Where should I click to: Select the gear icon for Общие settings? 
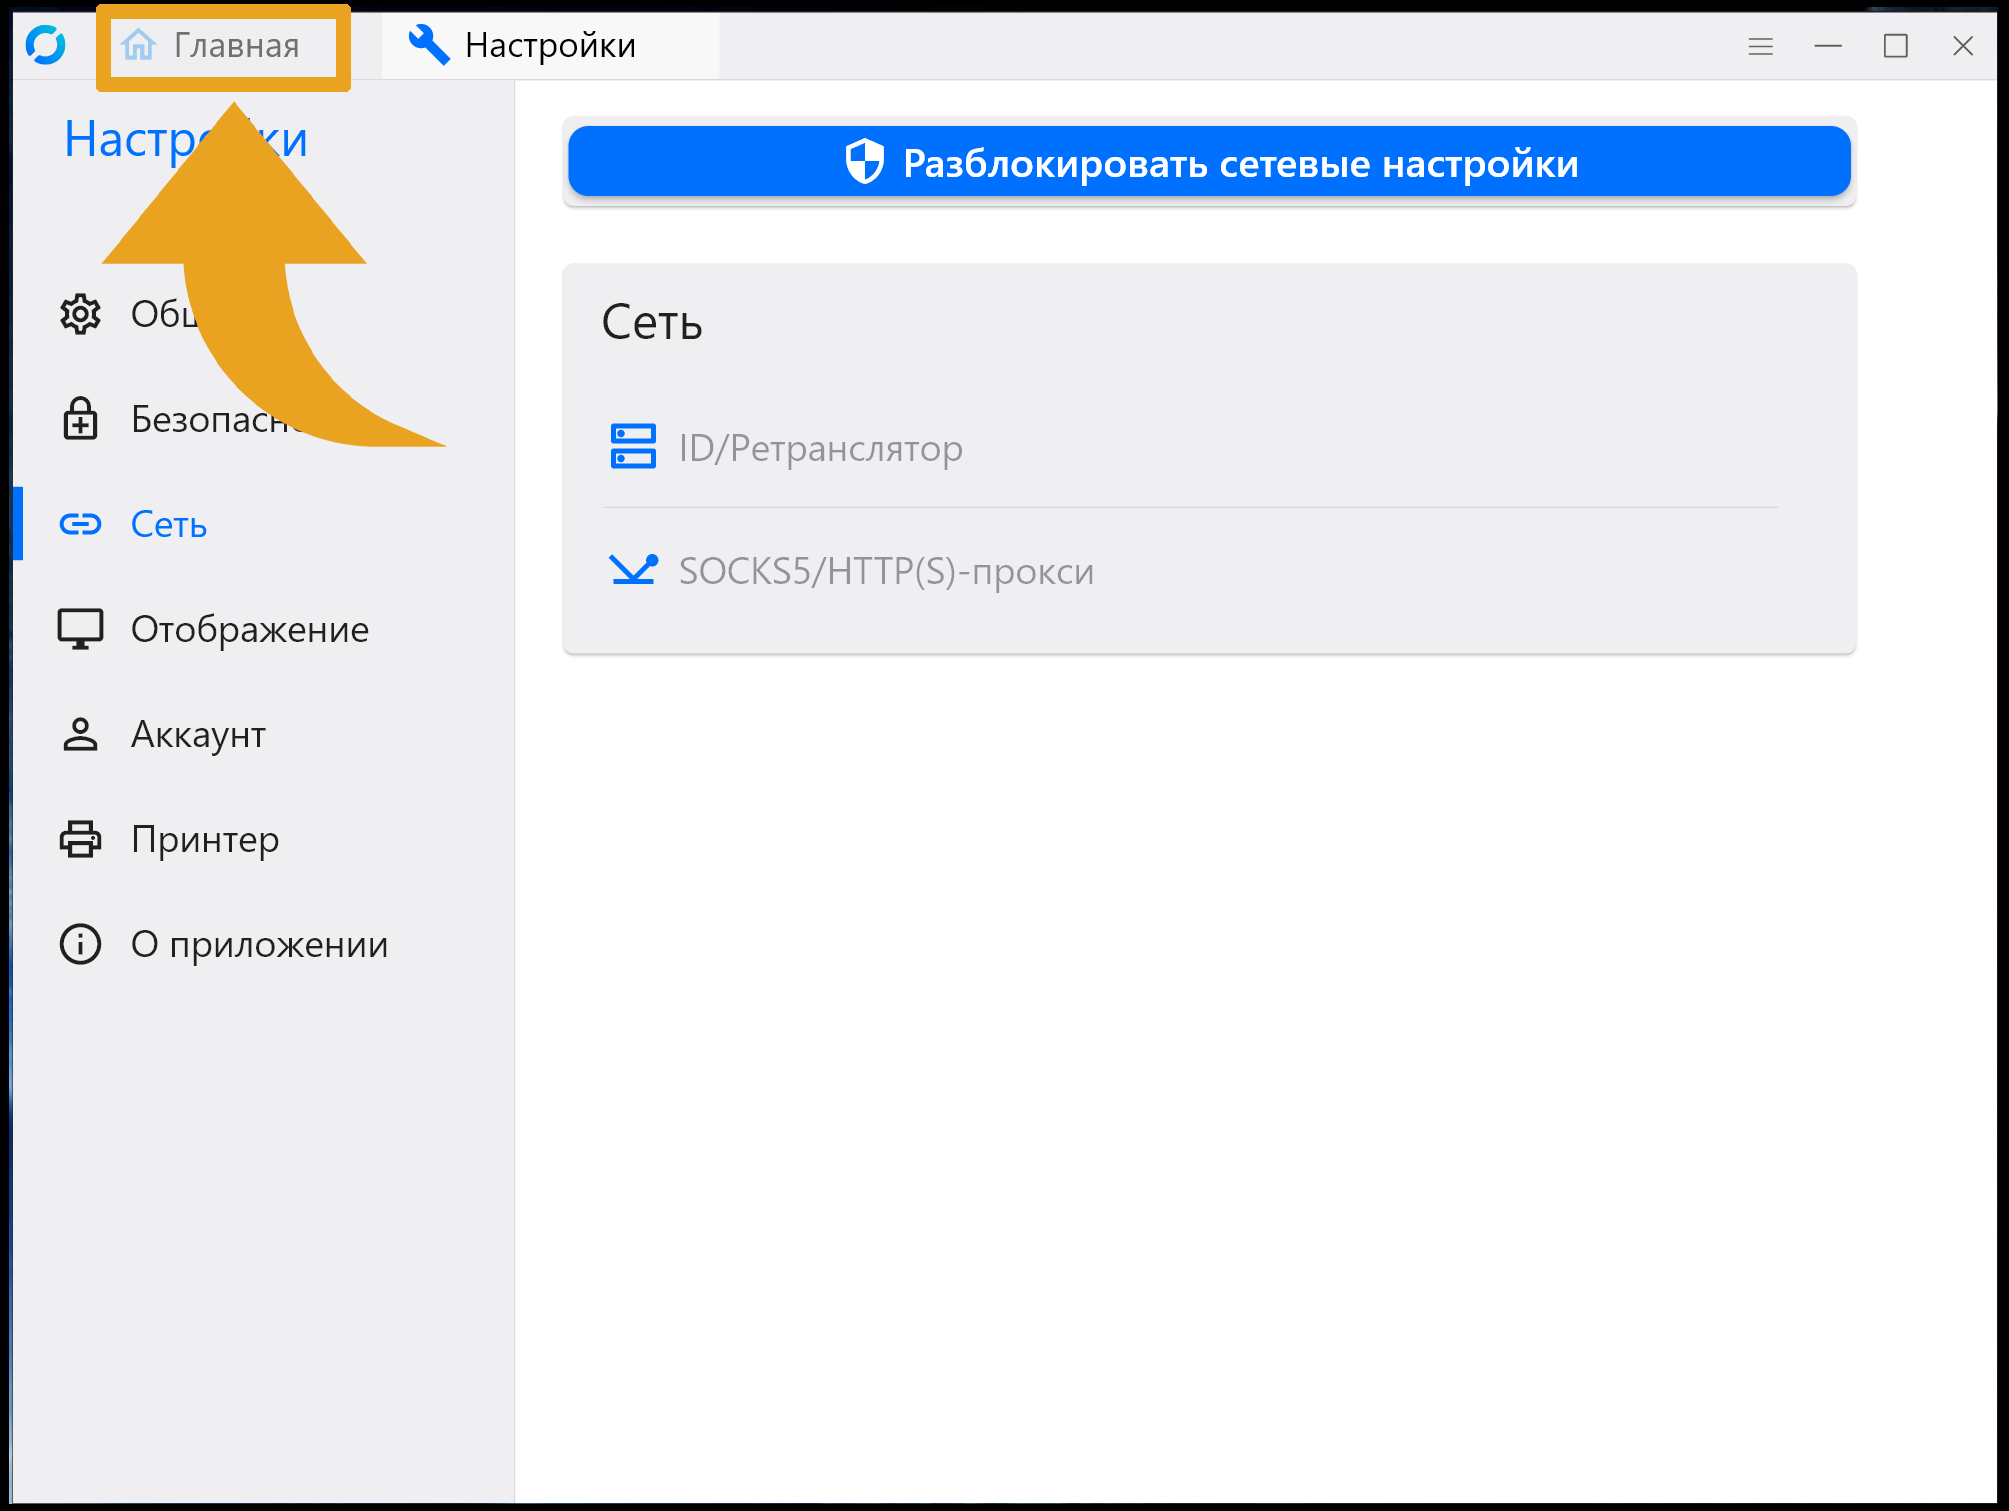(80, 313)
